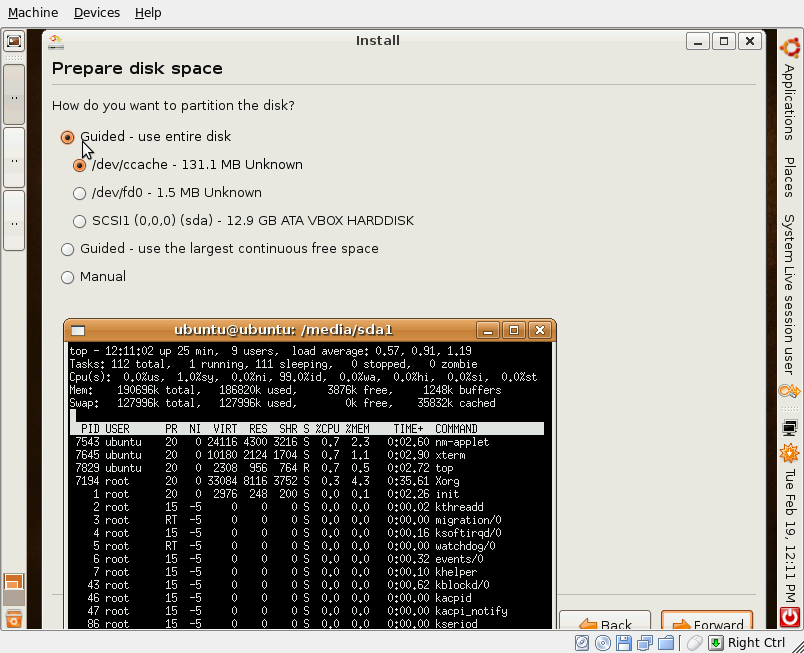804x653 pixels.
Task: Click the Show Desktop icon in the left panel
Action: pyautogui.click(x=14, y=40)
